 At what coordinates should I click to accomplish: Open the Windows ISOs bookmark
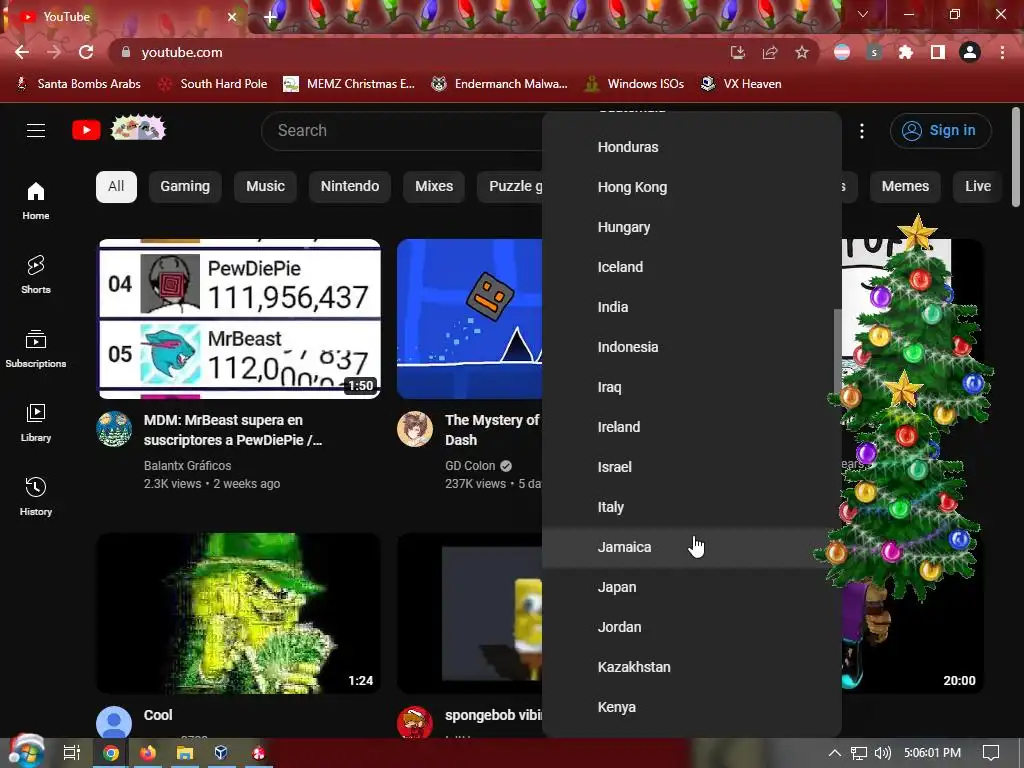[634, 84]
